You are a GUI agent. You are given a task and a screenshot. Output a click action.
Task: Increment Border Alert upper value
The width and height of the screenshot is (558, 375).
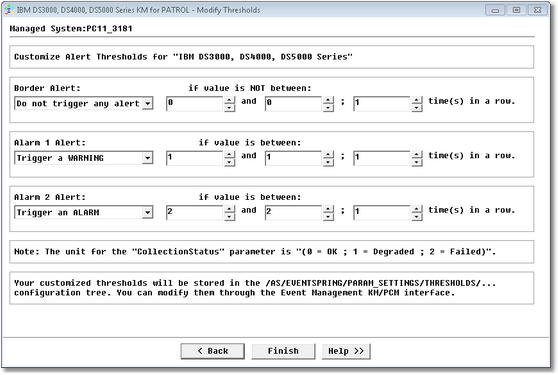coord(328,100)
